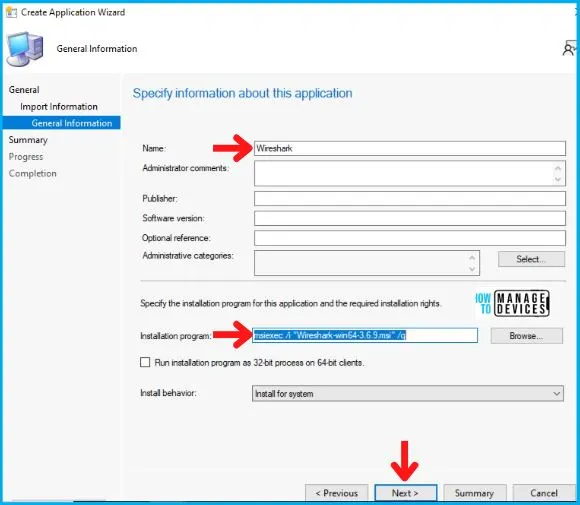
Task: Click the Optional reference input field
Action: coord(410,238)
